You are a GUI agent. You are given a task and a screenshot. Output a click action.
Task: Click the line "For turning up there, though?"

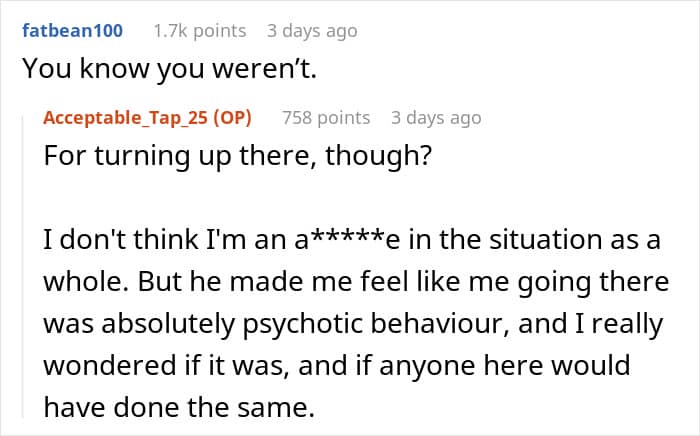point(238,156)
